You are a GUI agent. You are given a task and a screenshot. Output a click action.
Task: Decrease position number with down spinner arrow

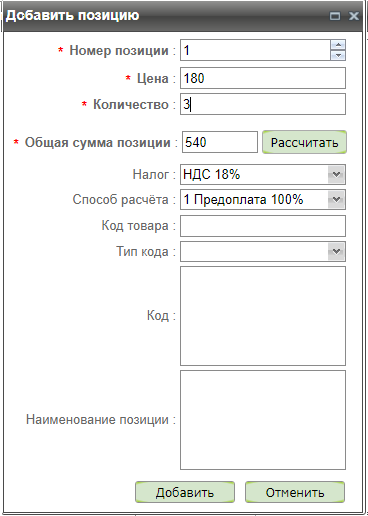338,55
